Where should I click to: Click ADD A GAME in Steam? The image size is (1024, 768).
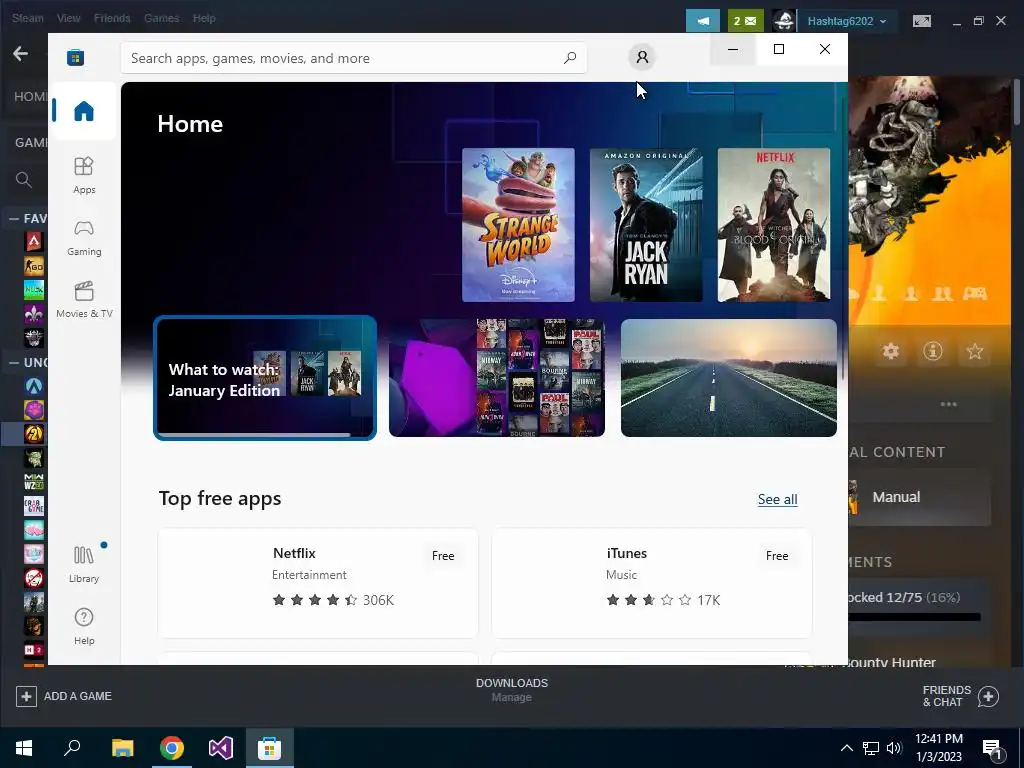64,696
